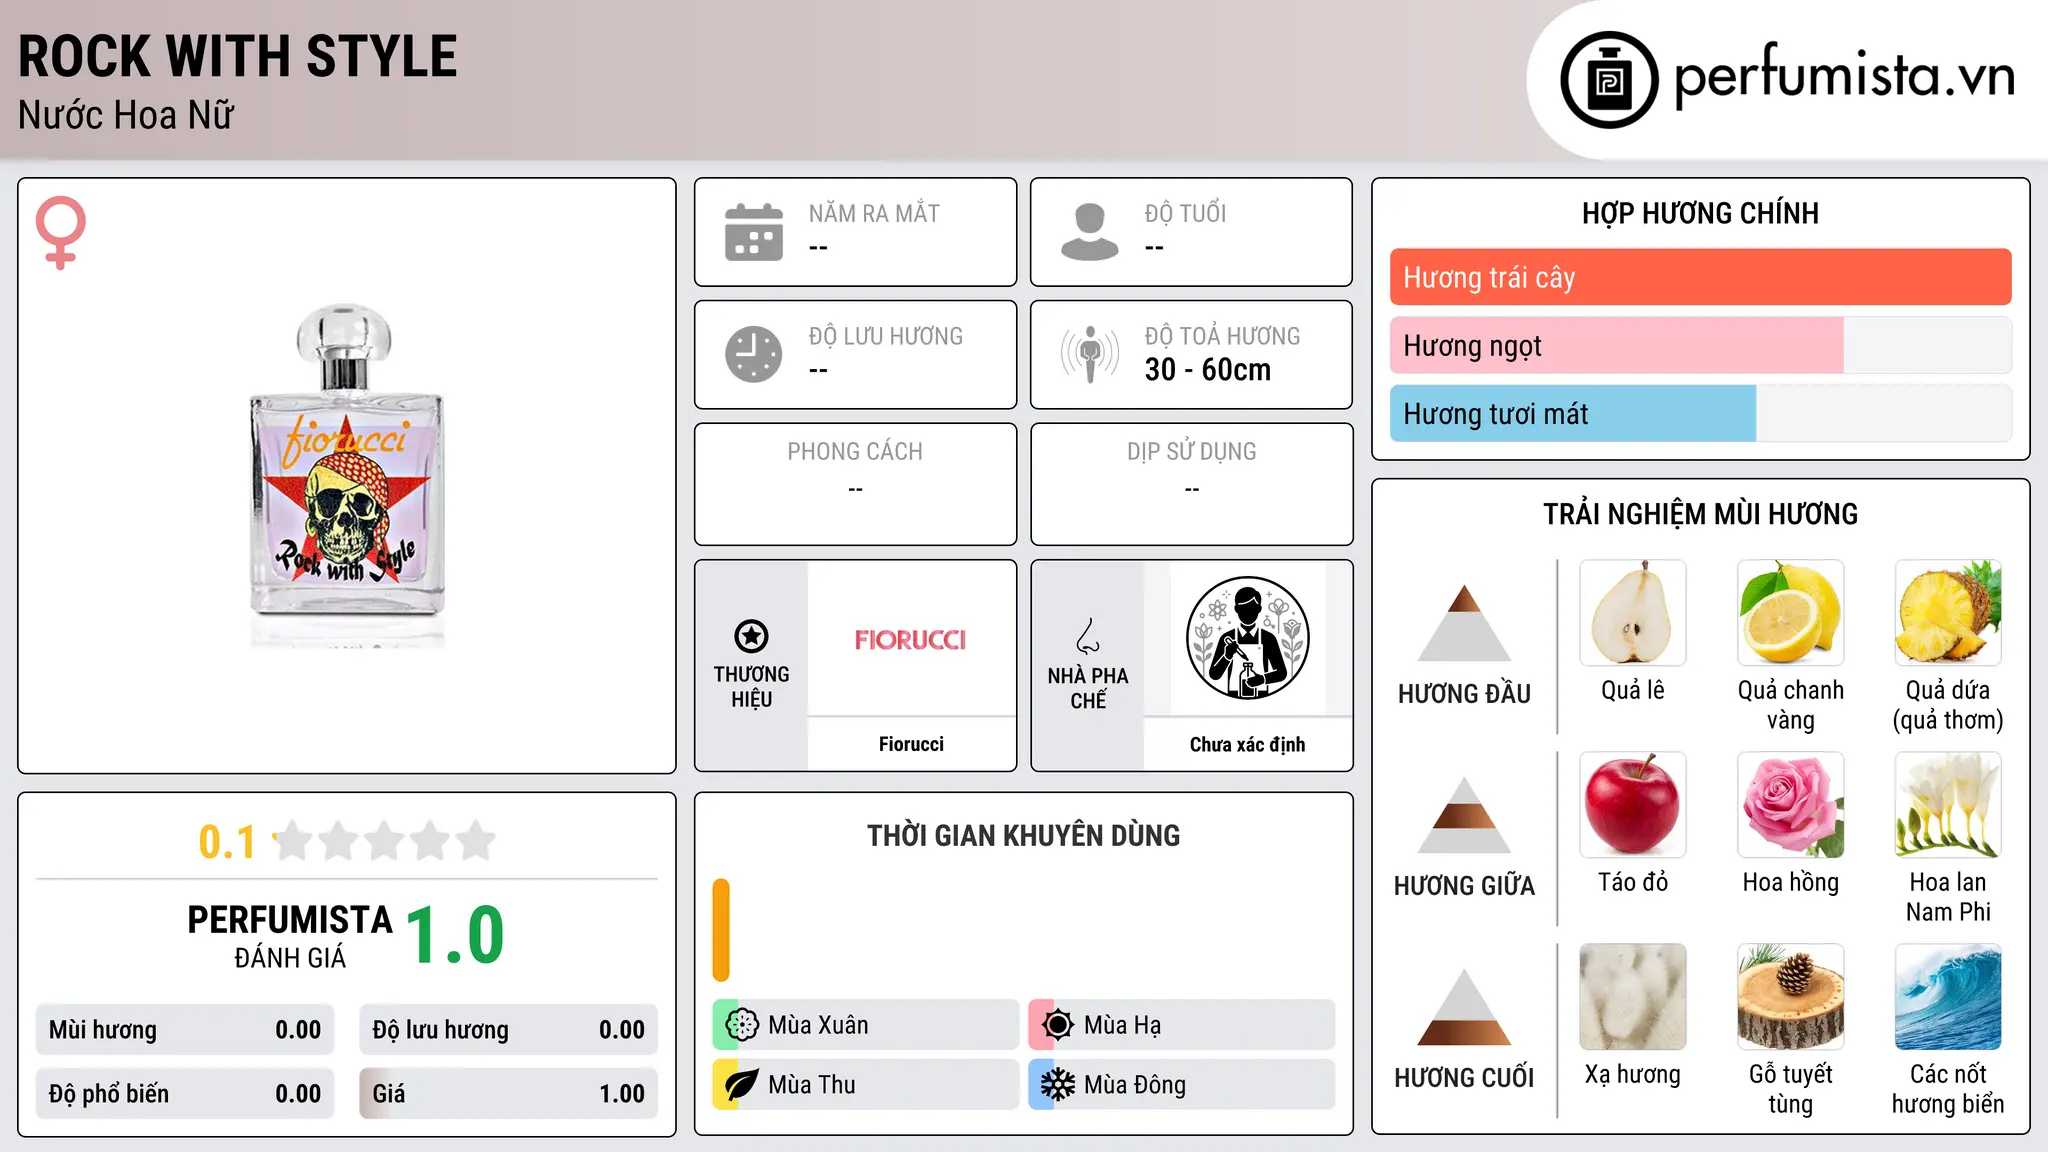Select the Quả chanh vàng lemon image
The width and height of the screenshot is (2048, 1152).
[1790, 613]
